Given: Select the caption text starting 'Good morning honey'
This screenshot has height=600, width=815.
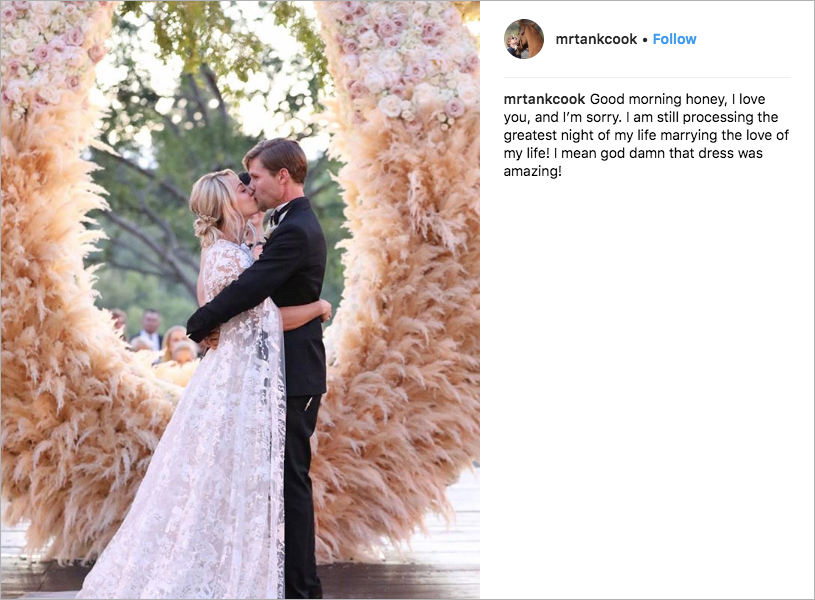Looking at the screenshot, I should pyautogui.click(x=646, y=135).
